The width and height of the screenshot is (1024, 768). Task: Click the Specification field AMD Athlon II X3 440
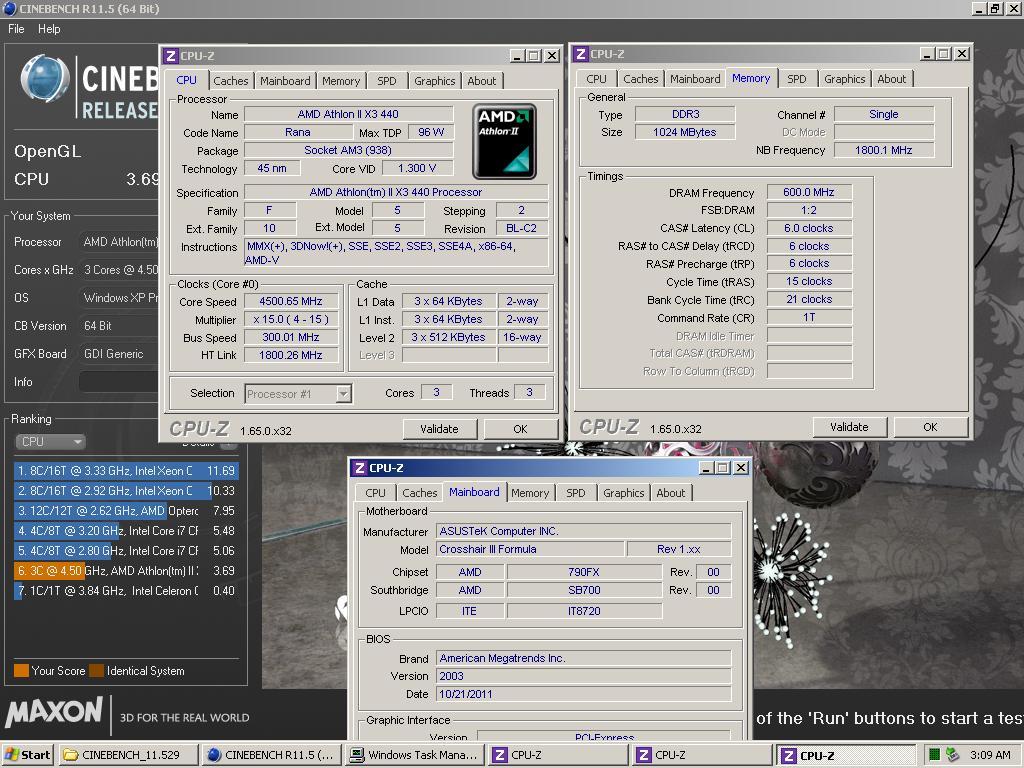point(396,193)
